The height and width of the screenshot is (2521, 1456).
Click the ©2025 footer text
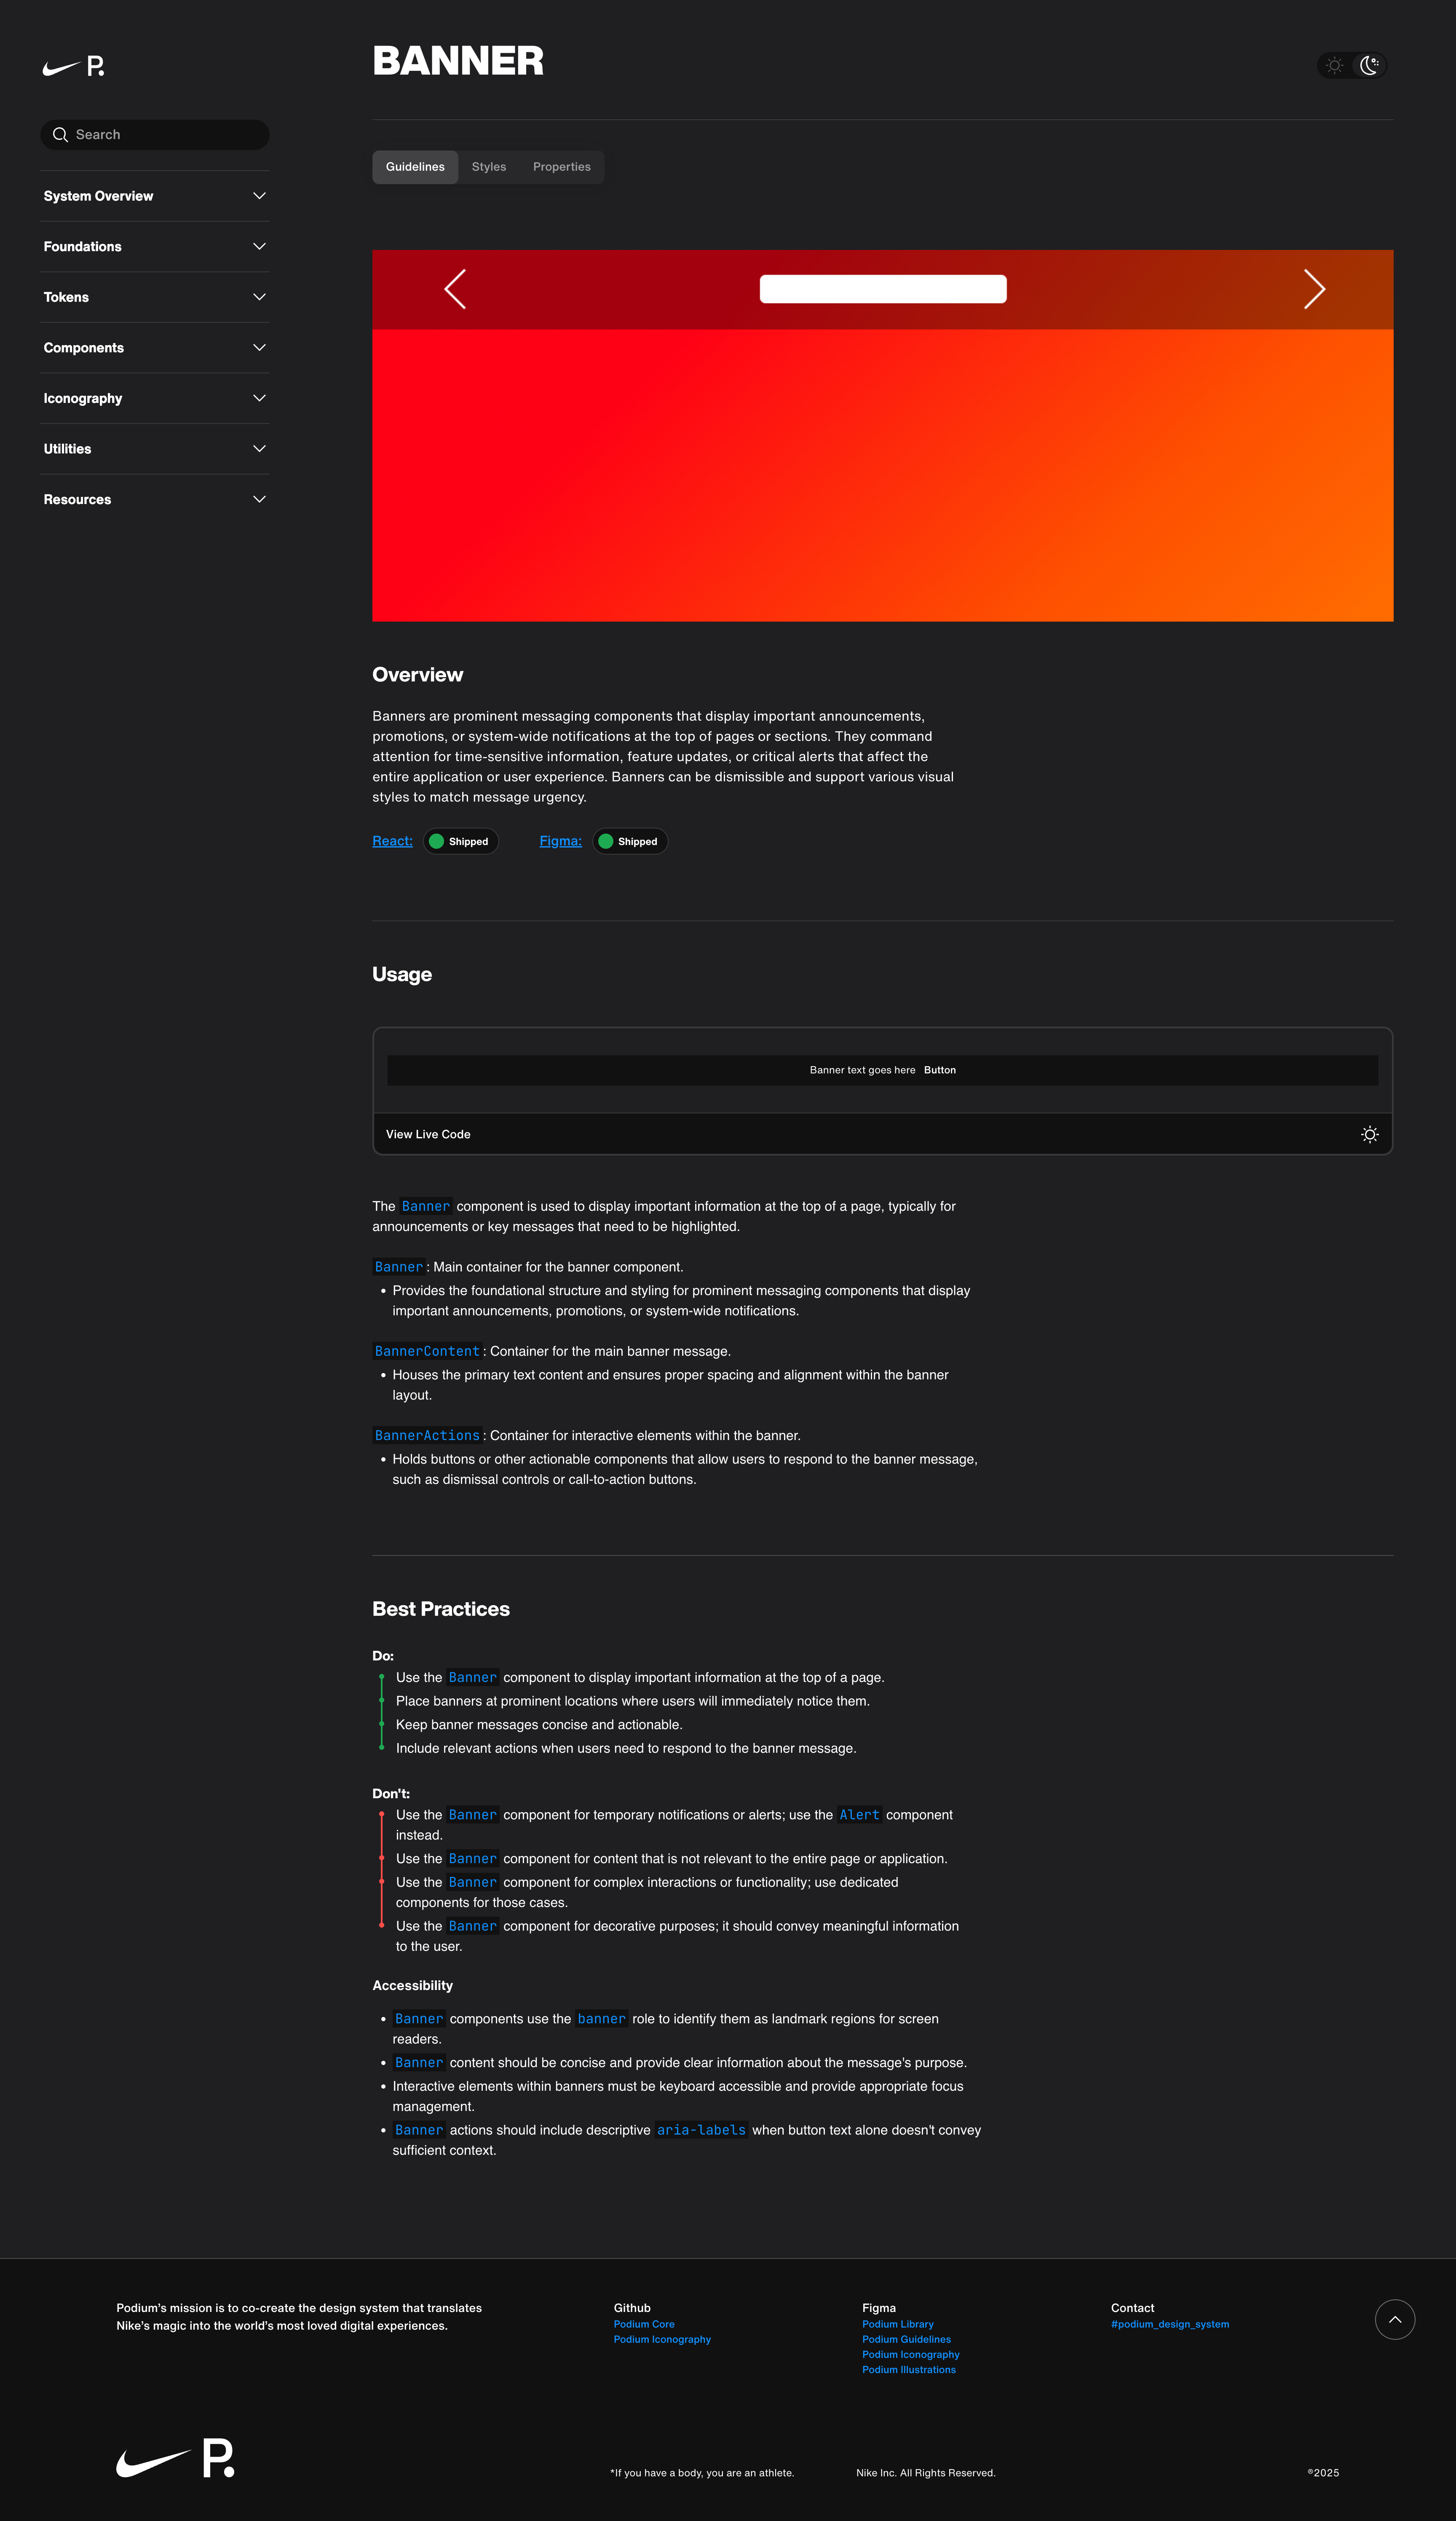pos(1323,2473)
